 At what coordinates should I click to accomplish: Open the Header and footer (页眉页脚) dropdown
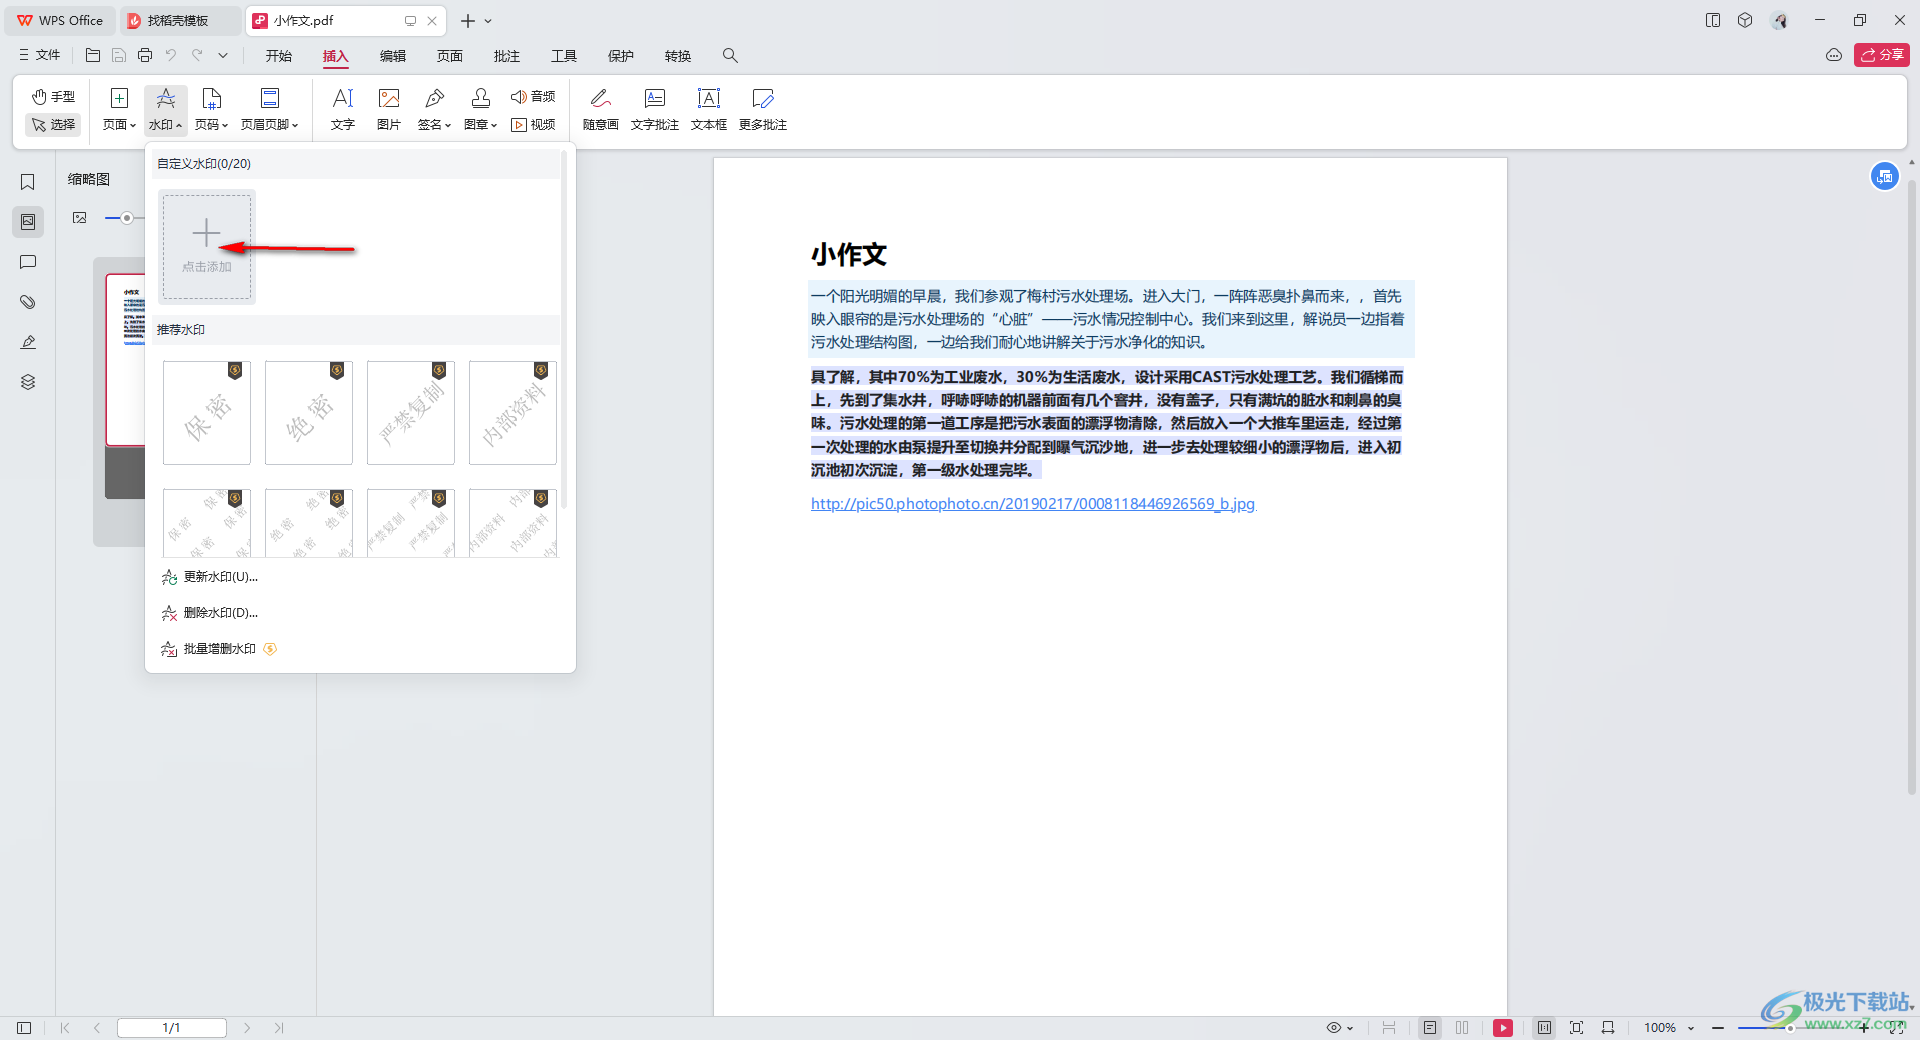(270, 110)
